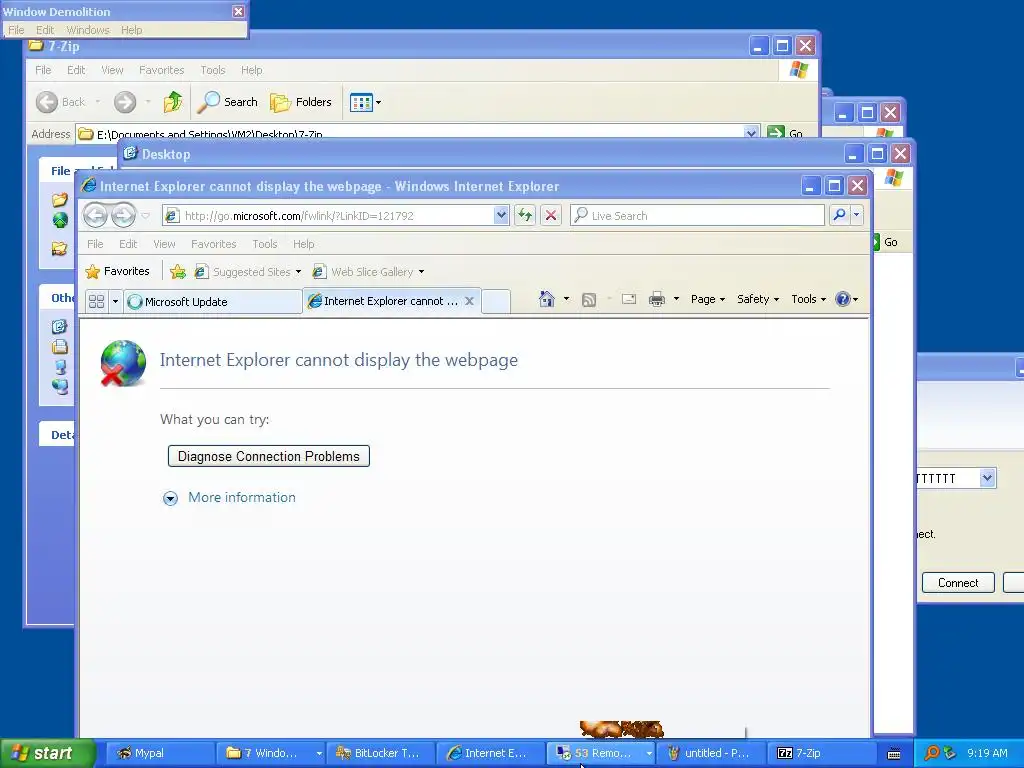Click the IE Back arrow button
1024x768 pixels.
[95, 215]
